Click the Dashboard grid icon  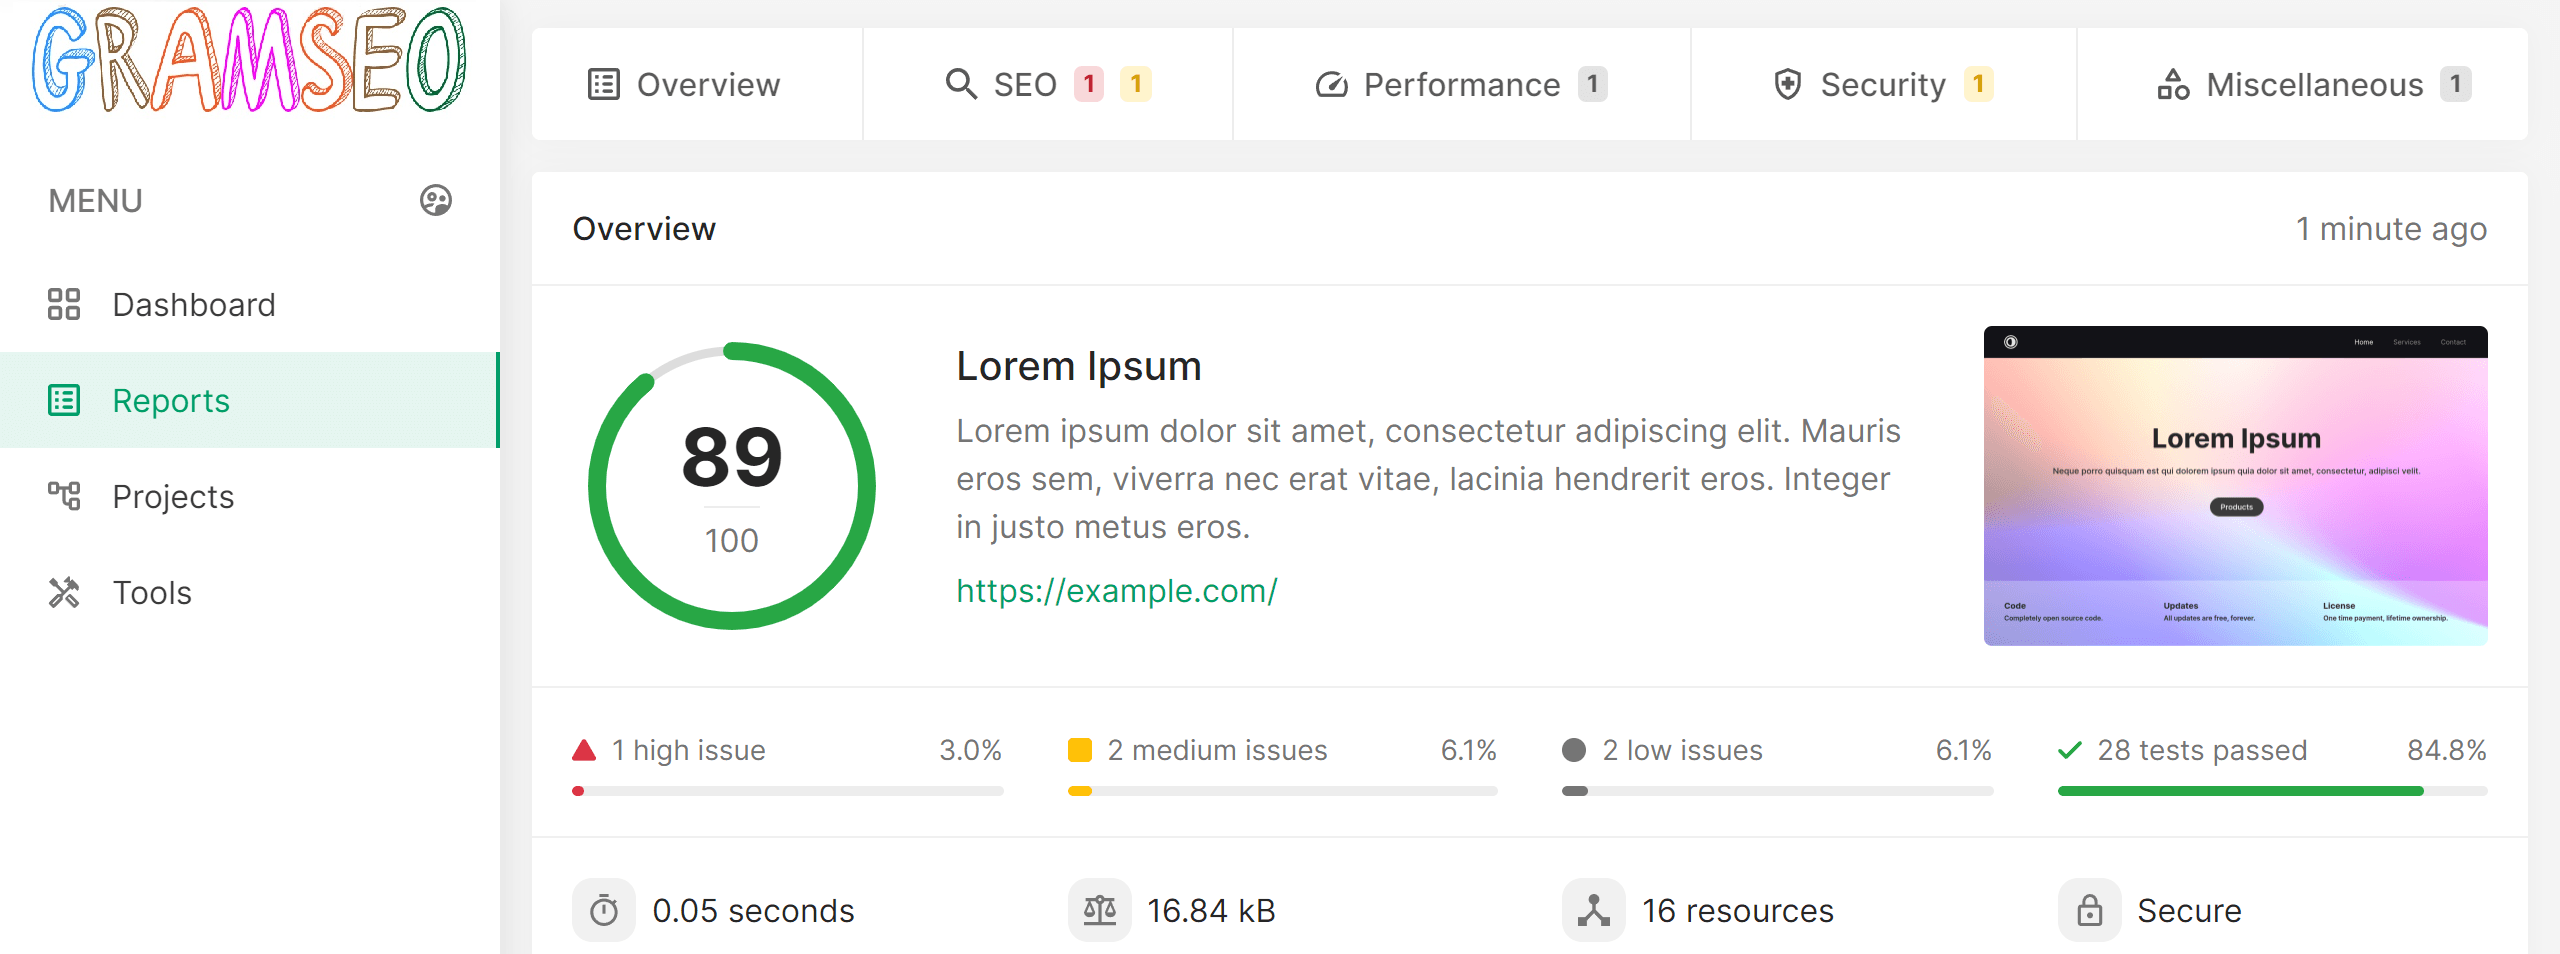(x=64, y=304)
